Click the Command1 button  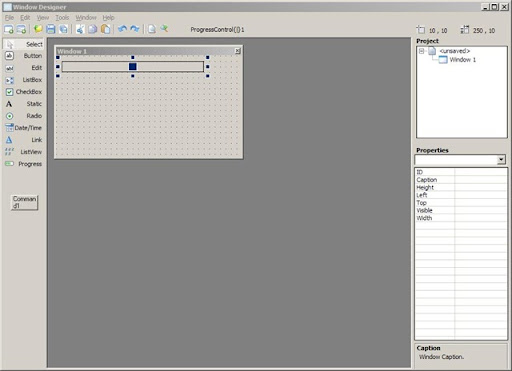[24, 202]
